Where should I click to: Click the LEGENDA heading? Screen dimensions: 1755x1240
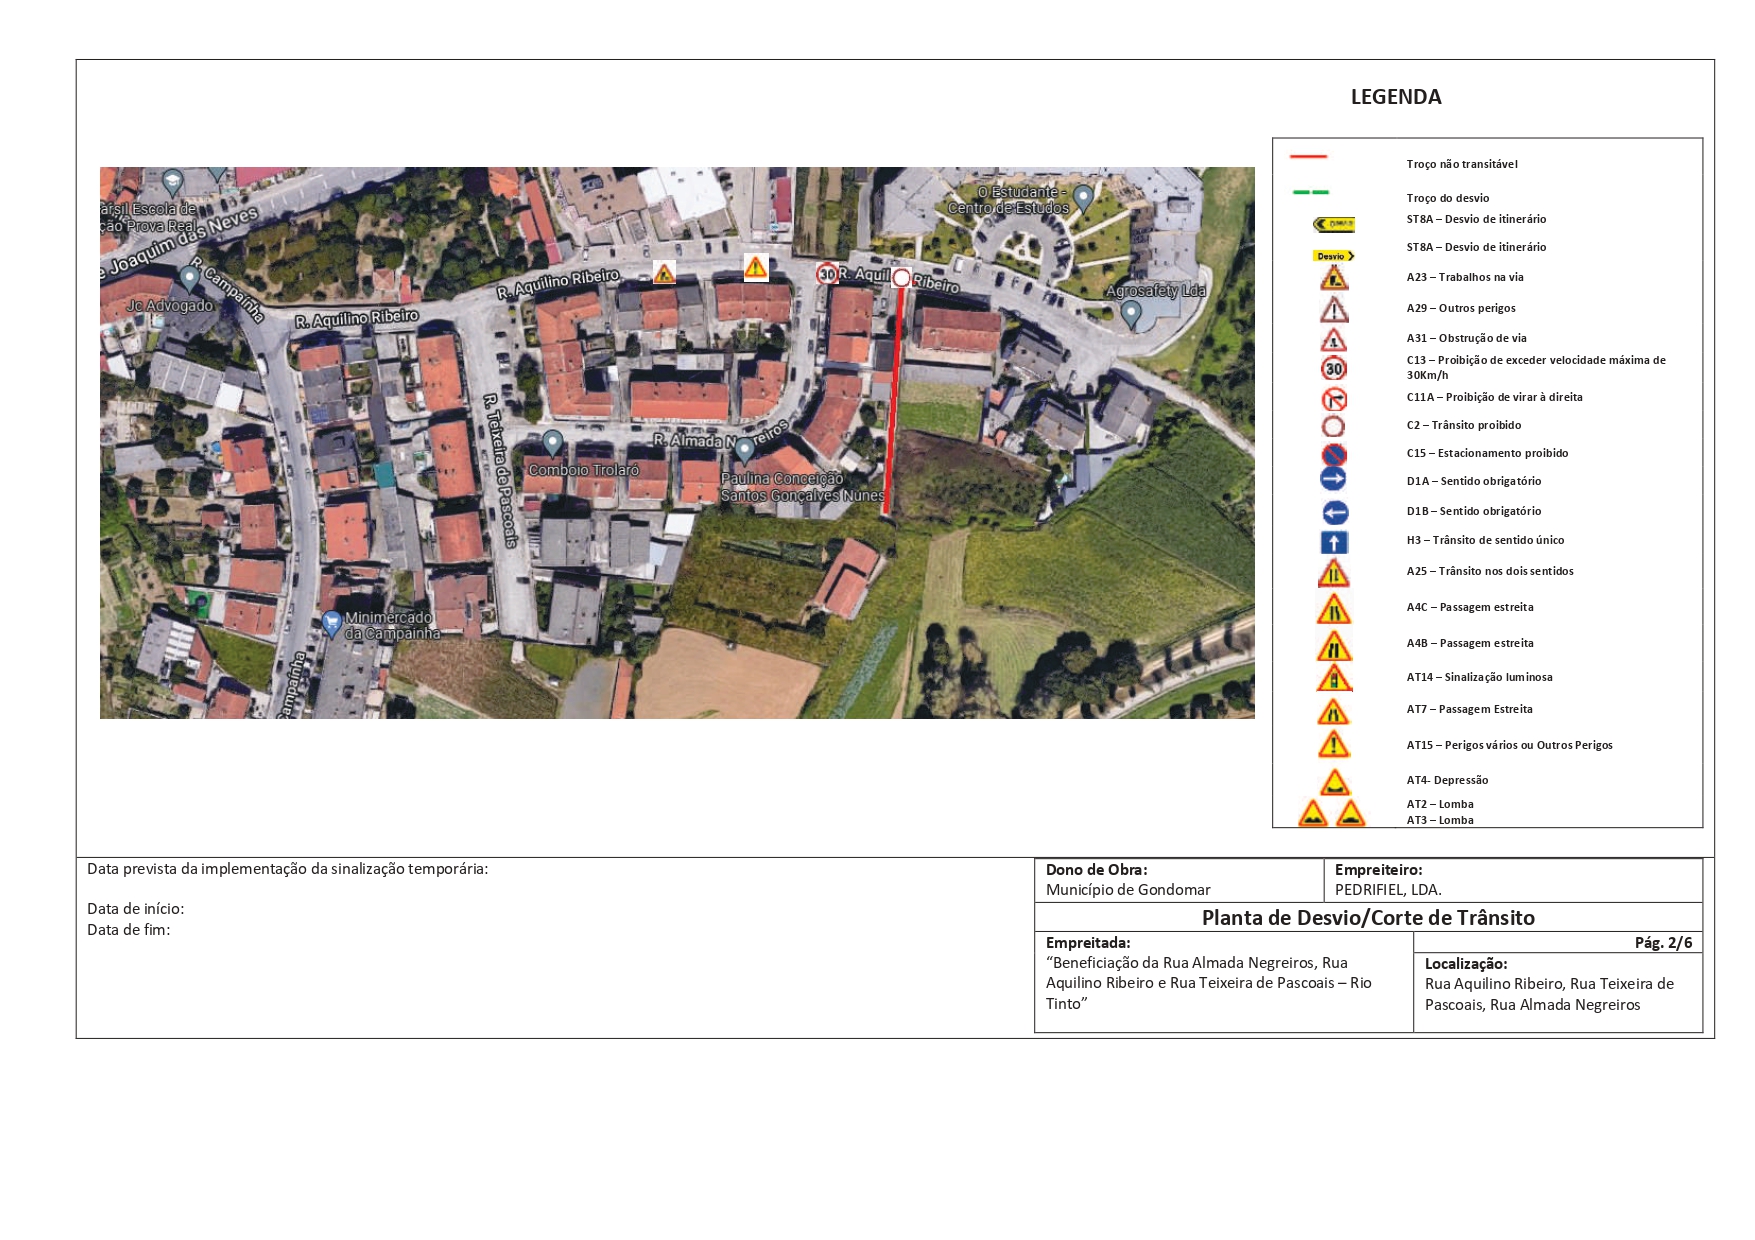tap(1396, 97)
